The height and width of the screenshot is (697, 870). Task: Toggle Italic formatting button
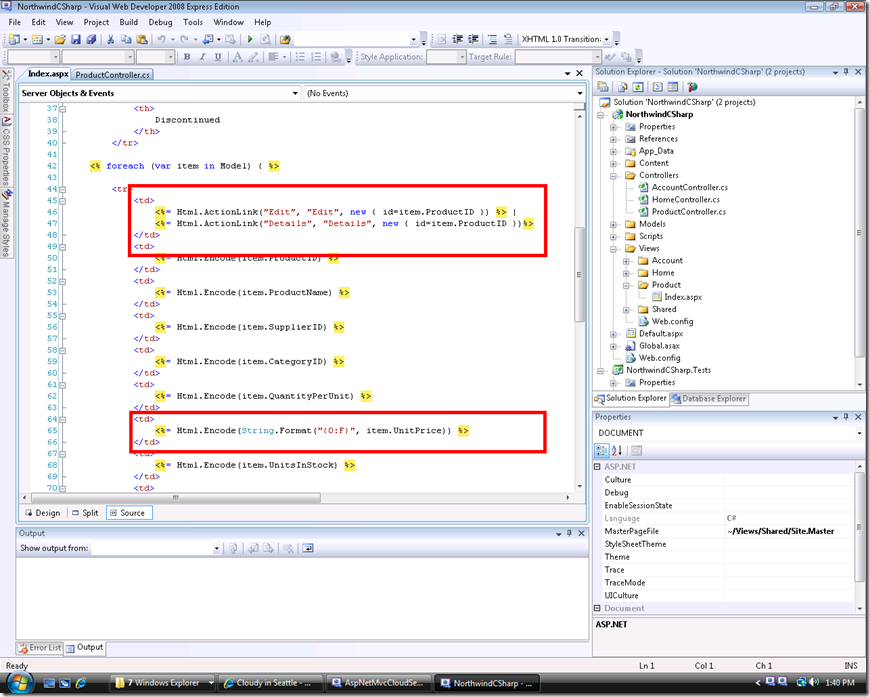pos(203,57)
